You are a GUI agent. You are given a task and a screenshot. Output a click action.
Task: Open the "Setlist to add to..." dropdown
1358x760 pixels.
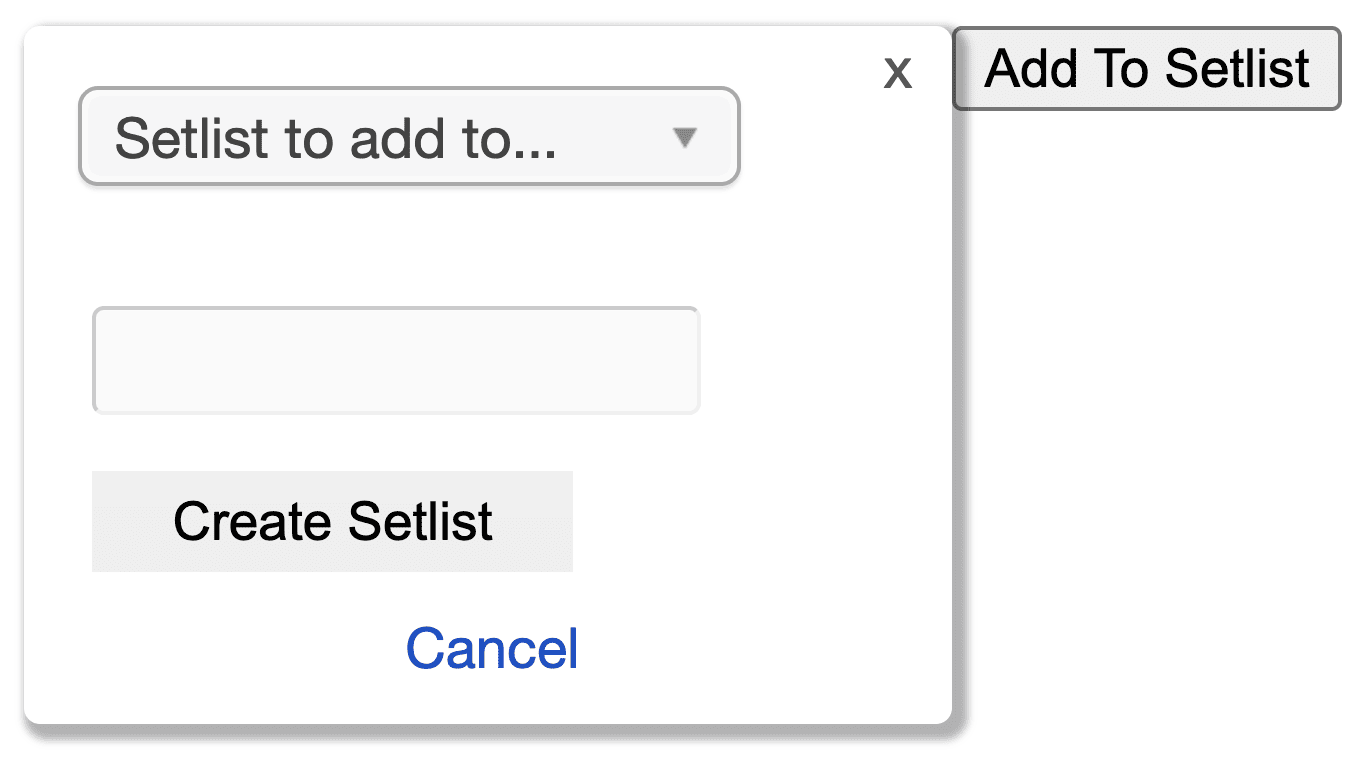click(x=409, y=137)
